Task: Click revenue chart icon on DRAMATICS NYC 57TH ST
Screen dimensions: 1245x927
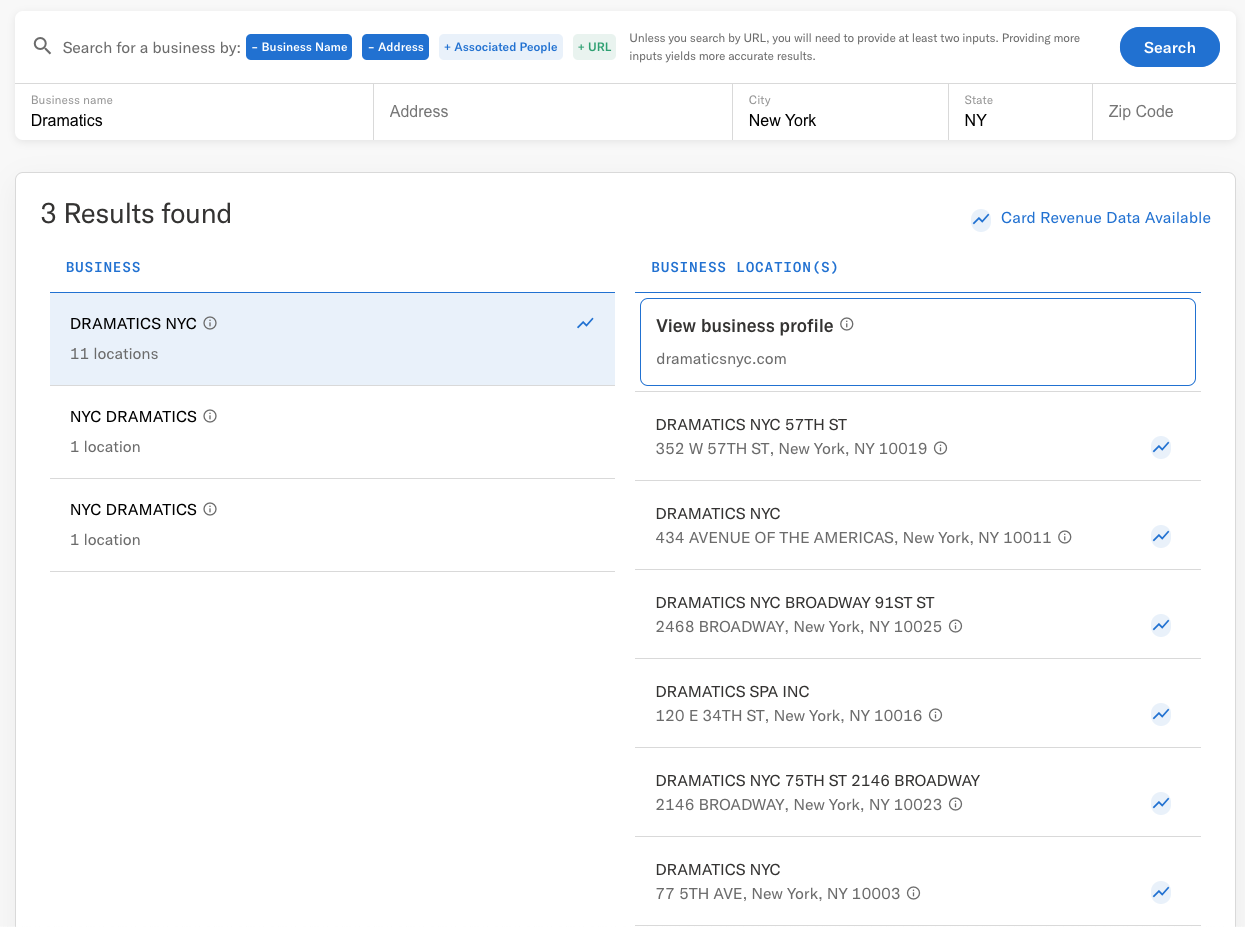Action: (x=1160, y=447)
